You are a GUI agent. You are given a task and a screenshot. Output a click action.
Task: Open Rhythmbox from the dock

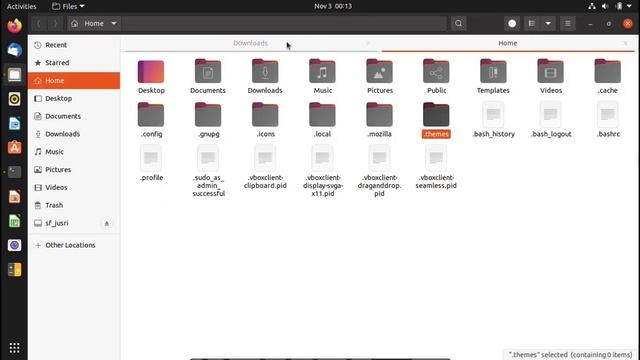pyautogui.click(x=14, y=99)
